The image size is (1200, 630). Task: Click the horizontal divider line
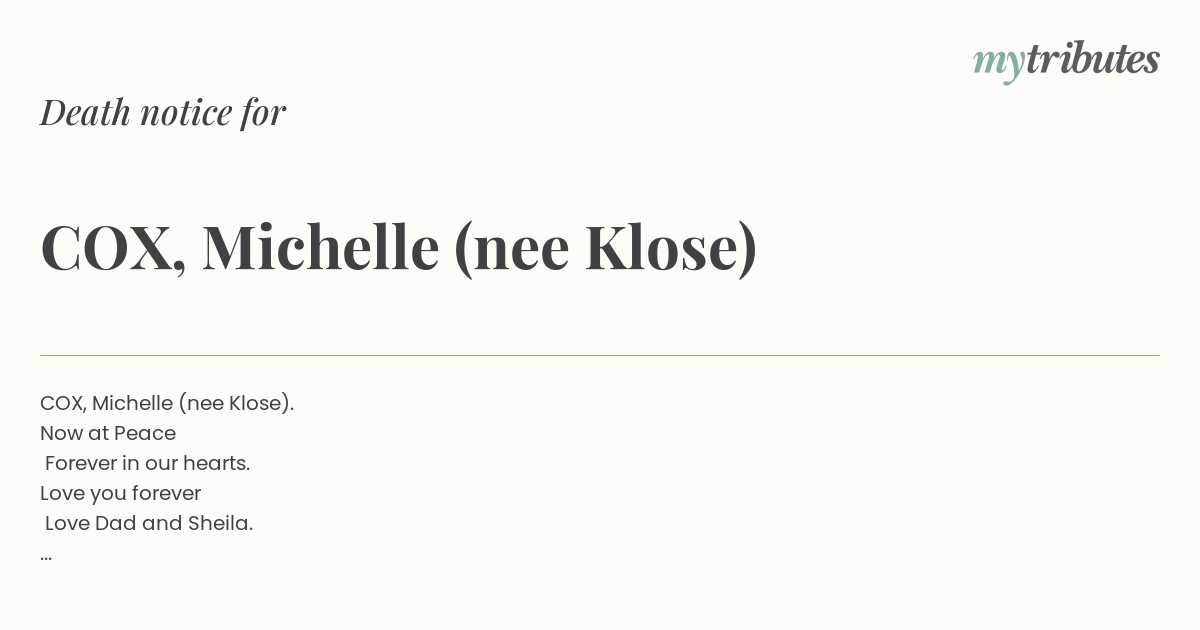point(600,355)
